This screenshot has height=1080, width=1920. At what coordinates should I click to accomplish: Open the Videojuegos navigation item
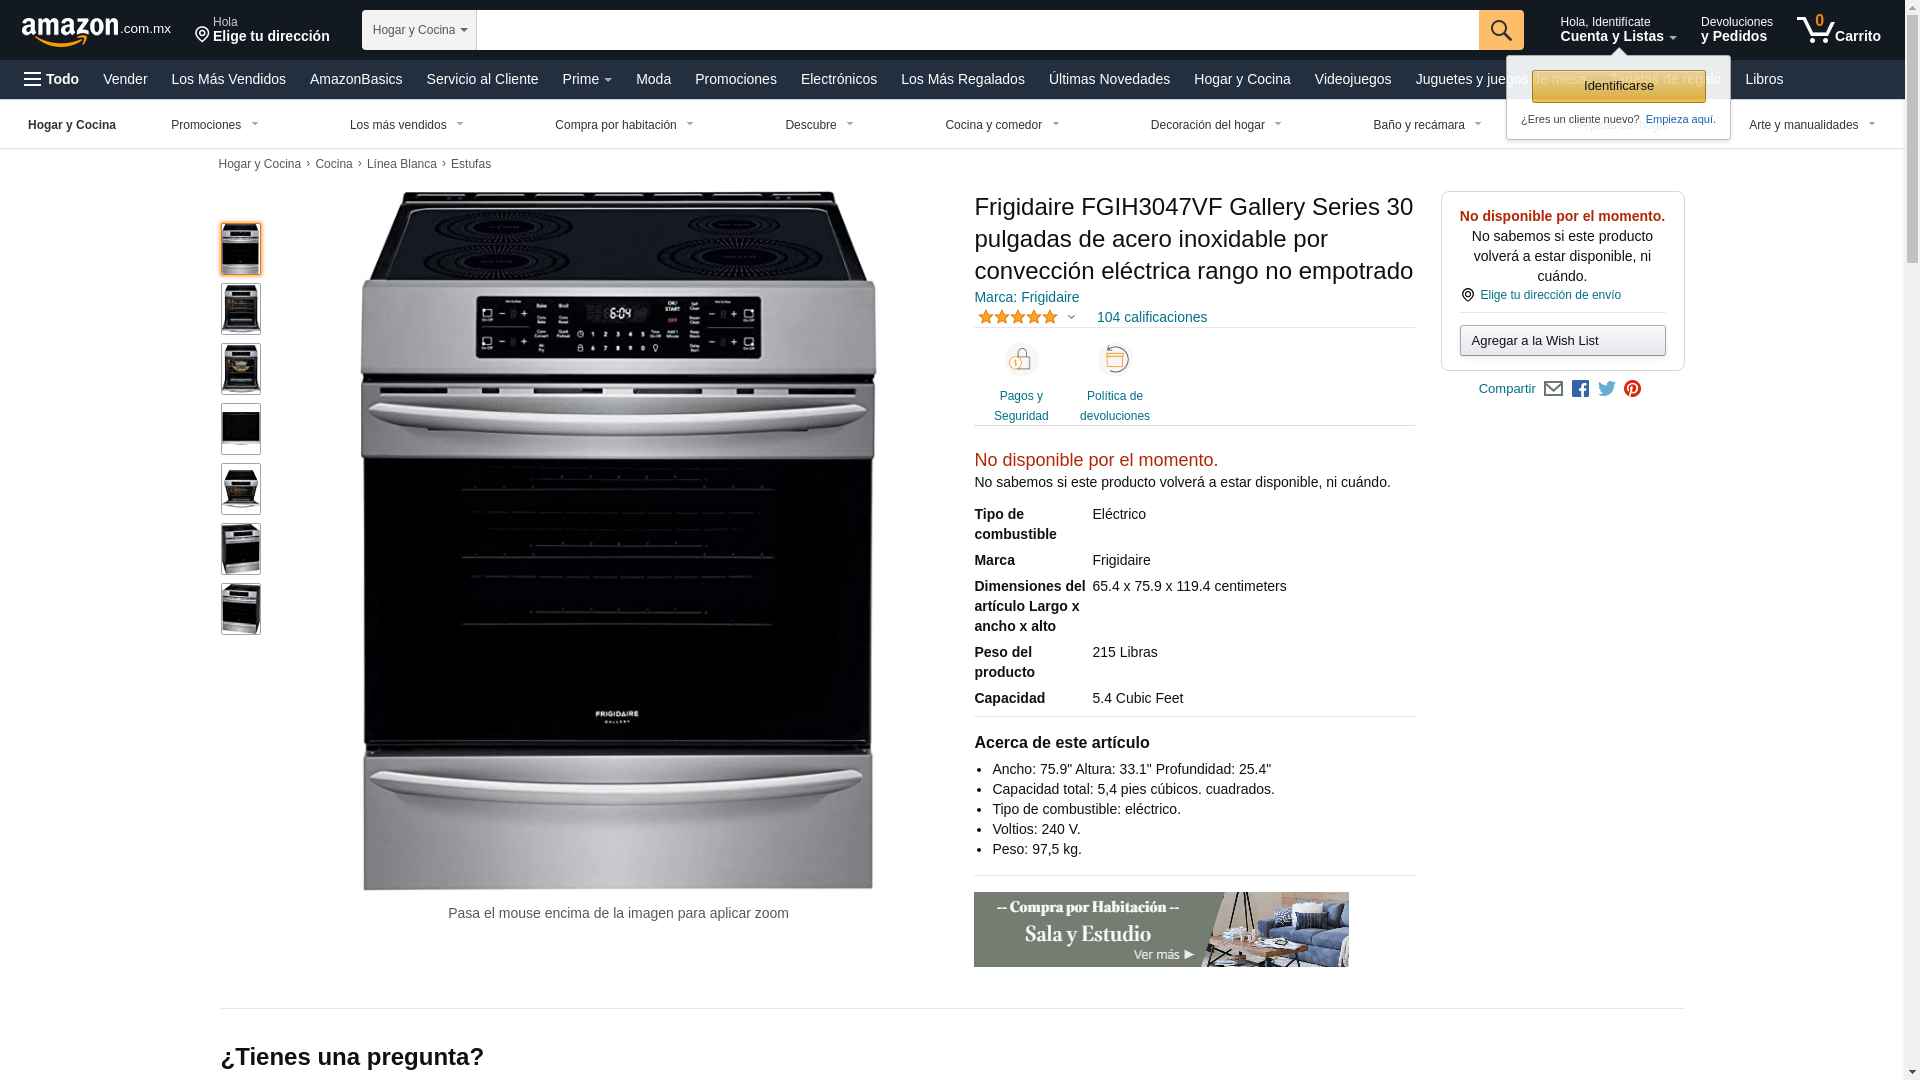click(x=1352, y=79)
